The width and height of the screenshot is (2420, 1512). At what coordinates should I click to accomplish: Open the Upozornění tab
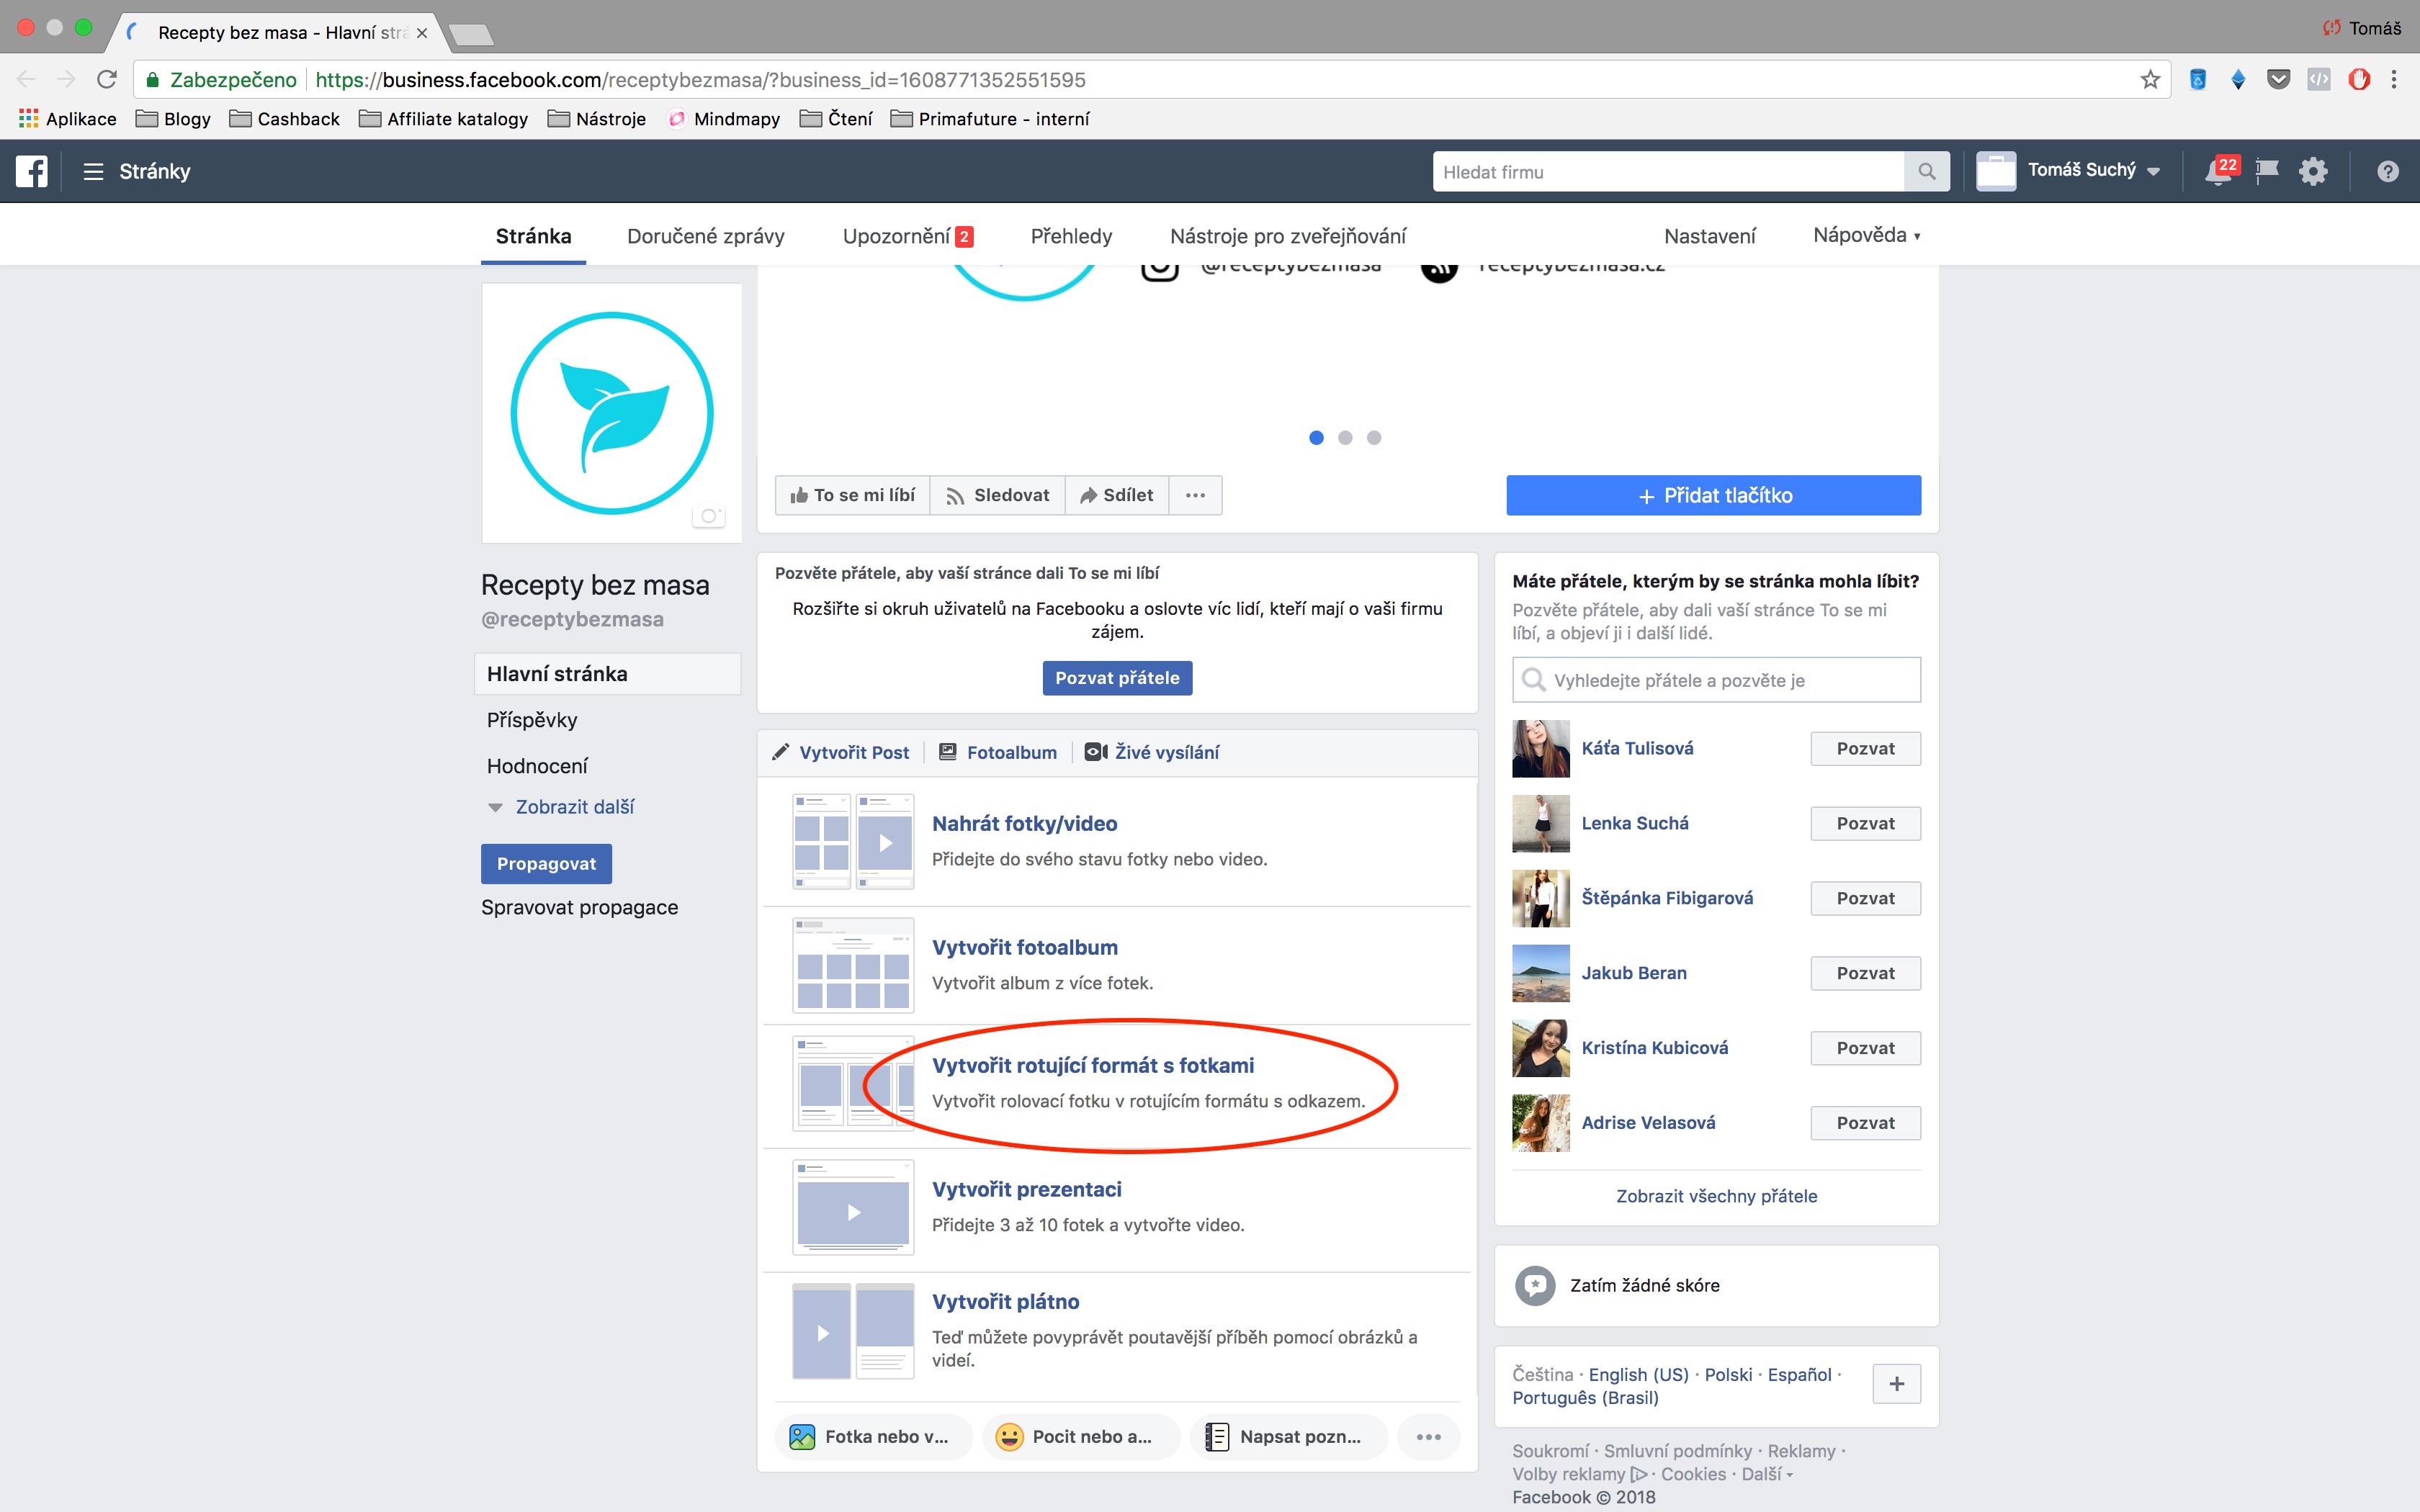pyautogui.click(x=907, y=236)
